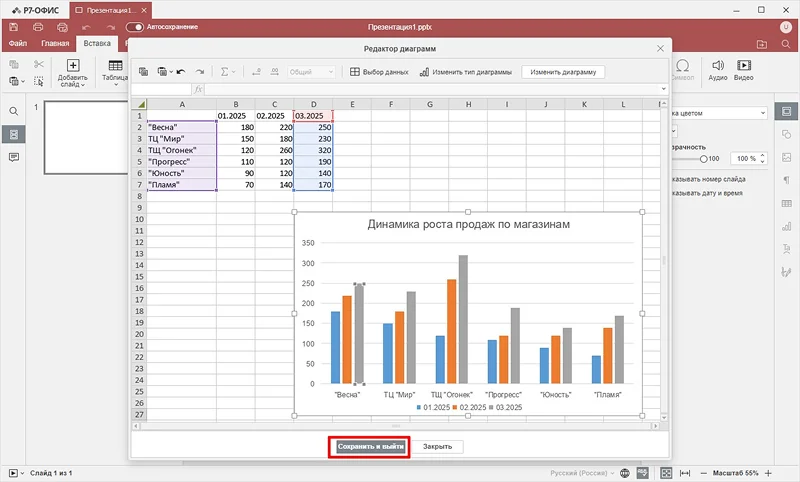Viewport: 800px width, 482px height.
Task: Redo in the chart editor toolbar
Action: [x=200, y=72]
